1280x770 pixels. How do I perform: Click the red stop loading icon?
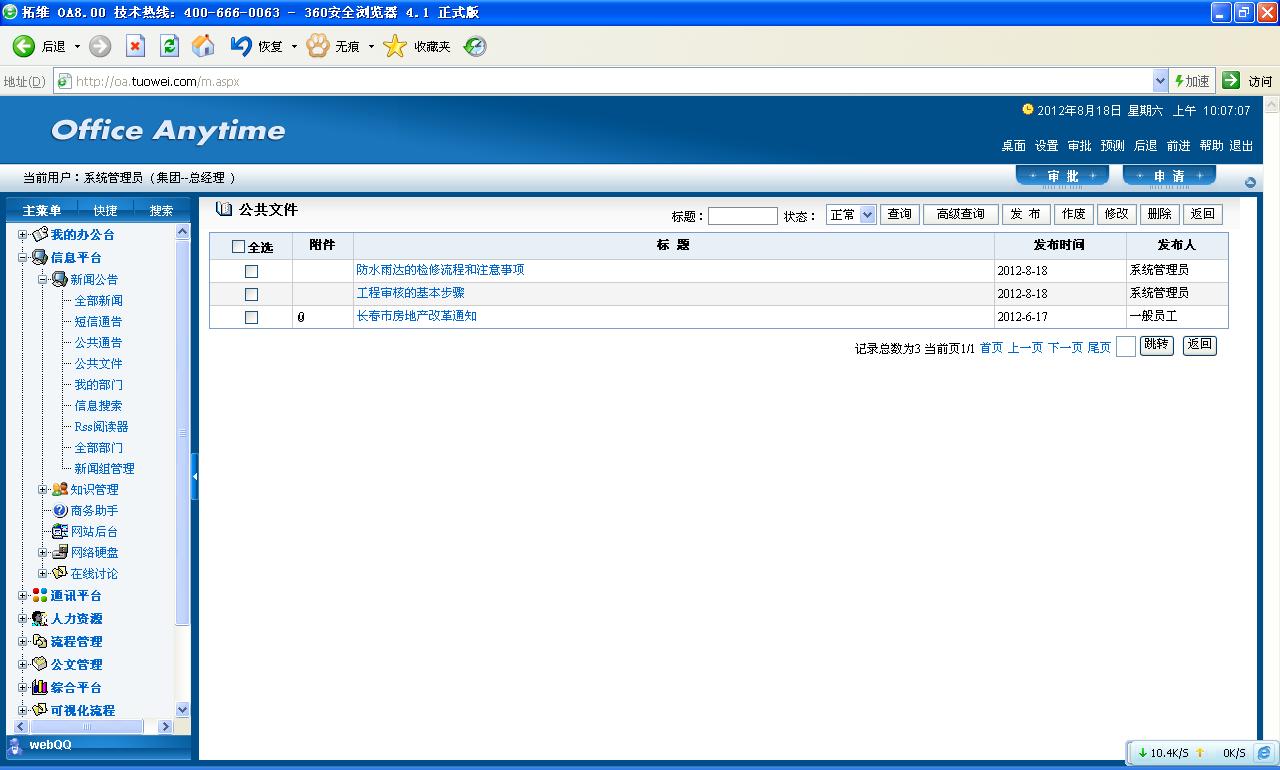[135, 46]
